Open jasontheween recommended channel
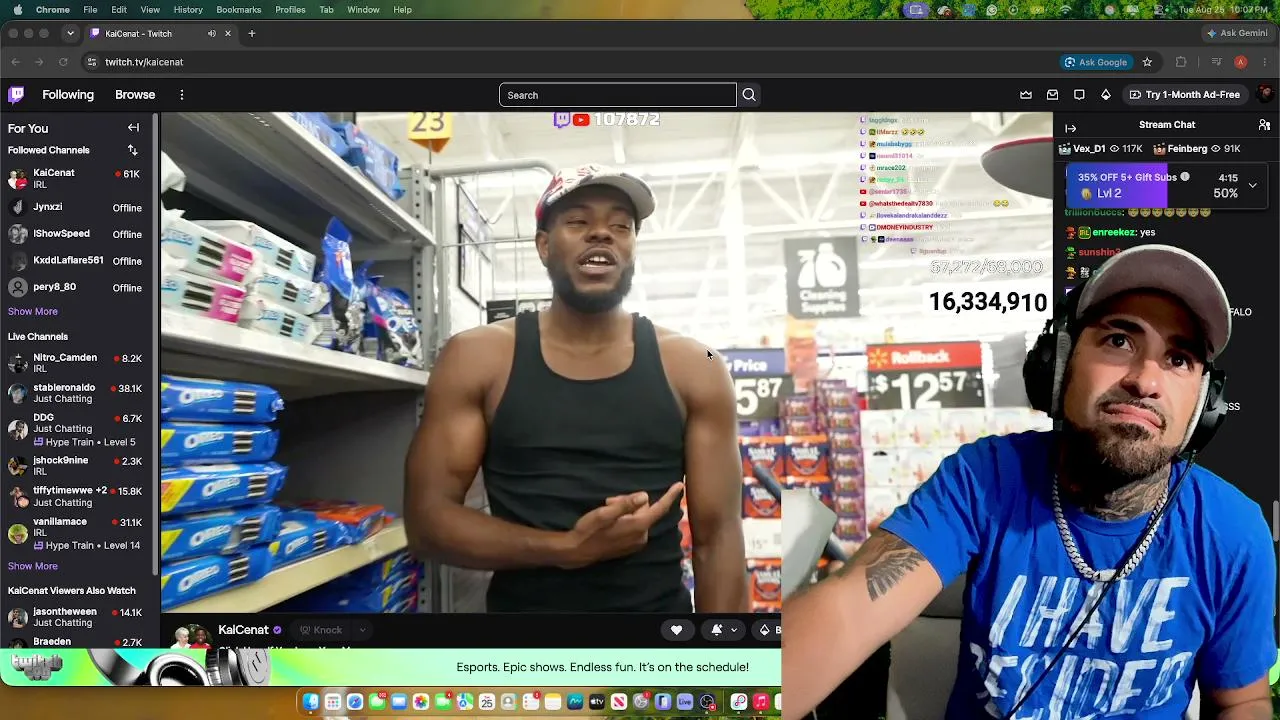 [78, 617]
